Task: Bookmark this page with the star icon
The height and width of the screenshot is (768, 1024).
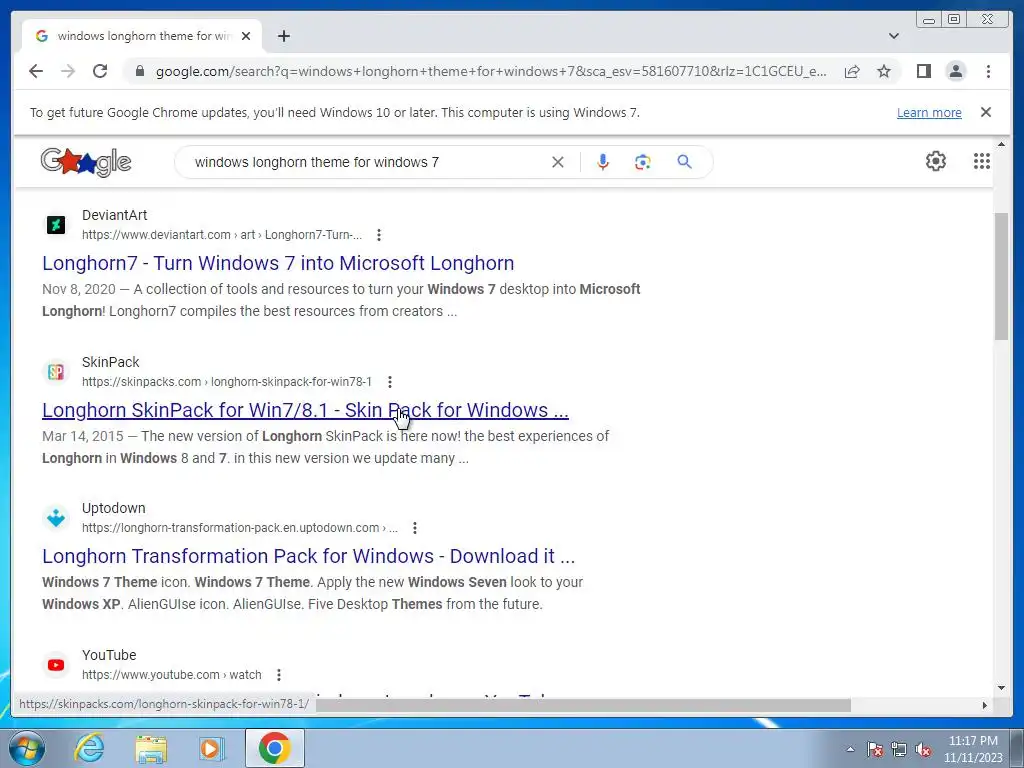Action: tap(884, 71)
